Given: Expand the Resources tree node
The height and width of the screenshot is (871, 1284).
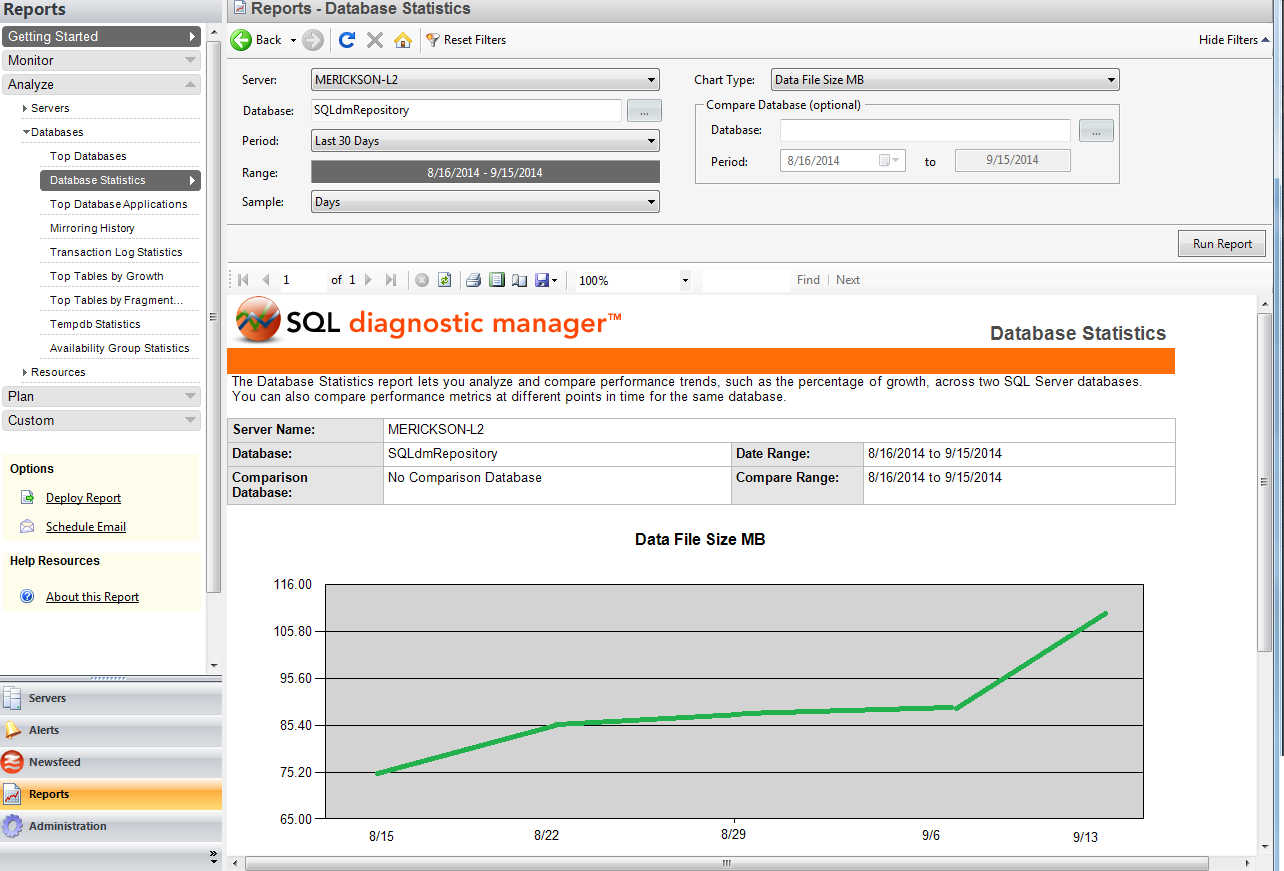Looking at the screenshot, I should pyautogui.click(x=25, y=372).
